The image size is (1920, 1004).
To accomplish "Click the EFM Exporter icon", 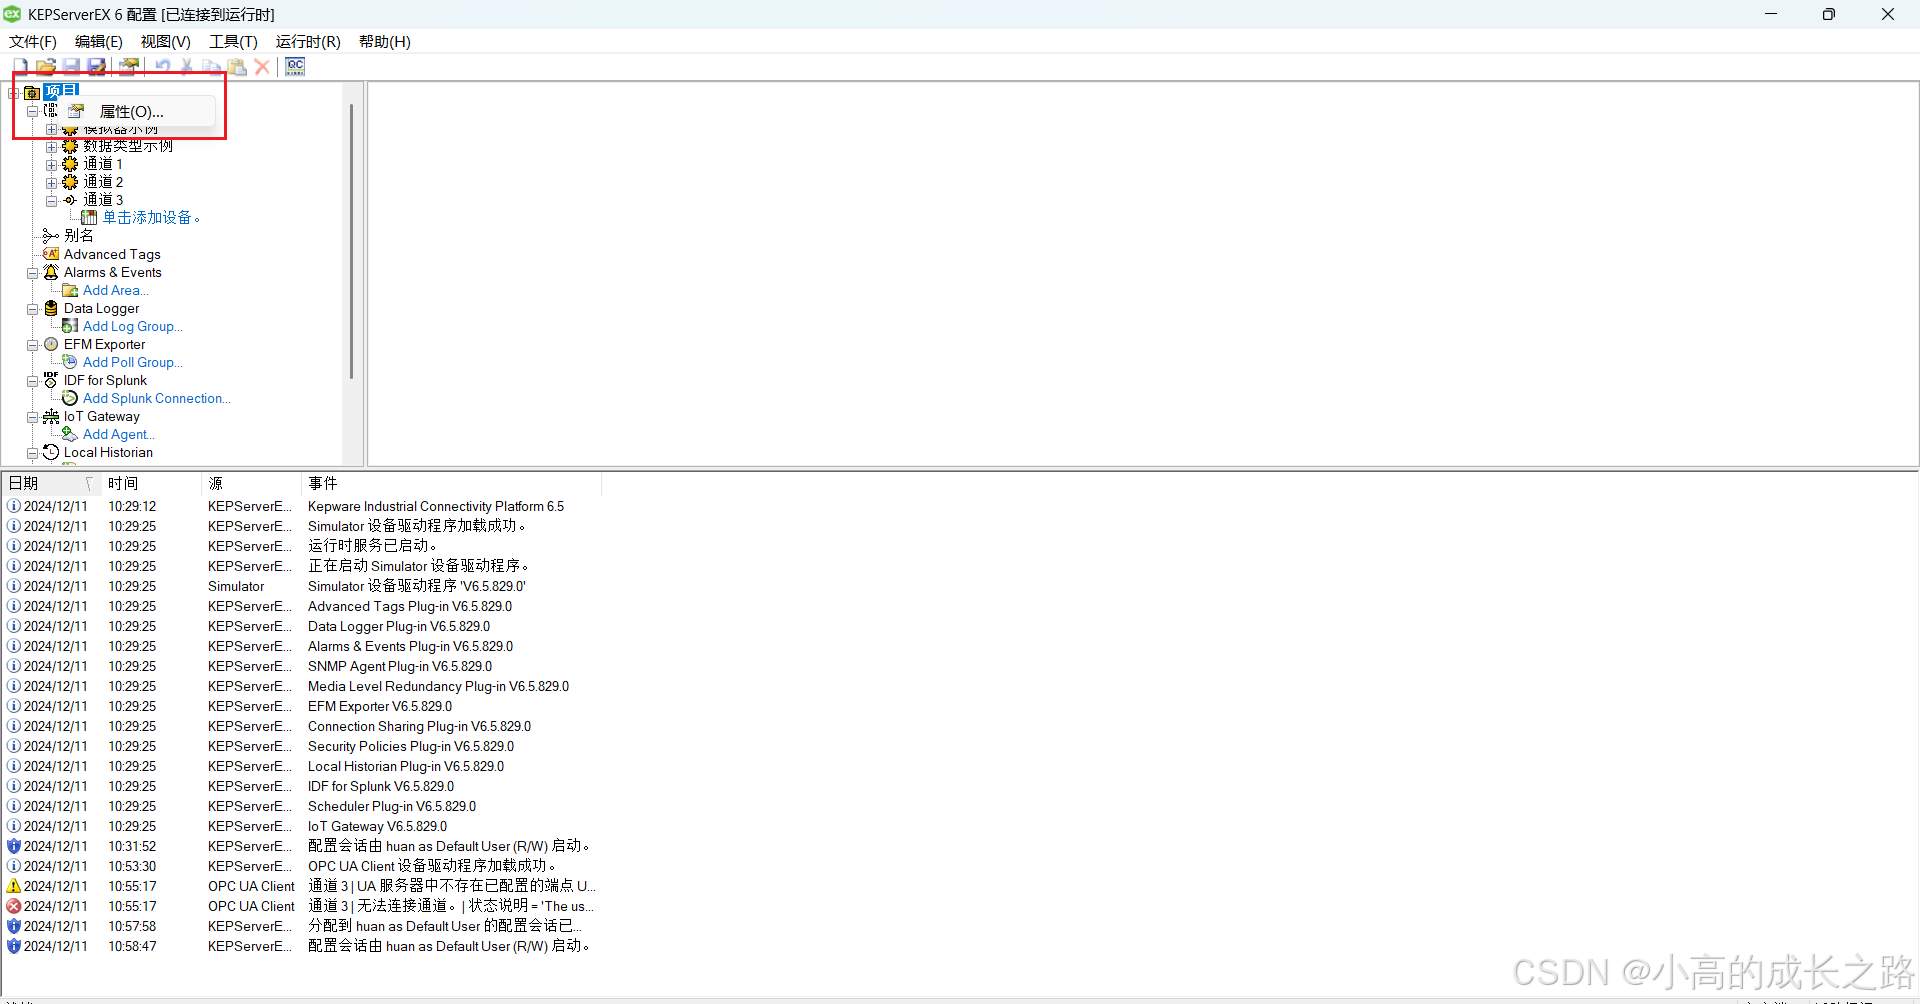I will click(51, 344).
